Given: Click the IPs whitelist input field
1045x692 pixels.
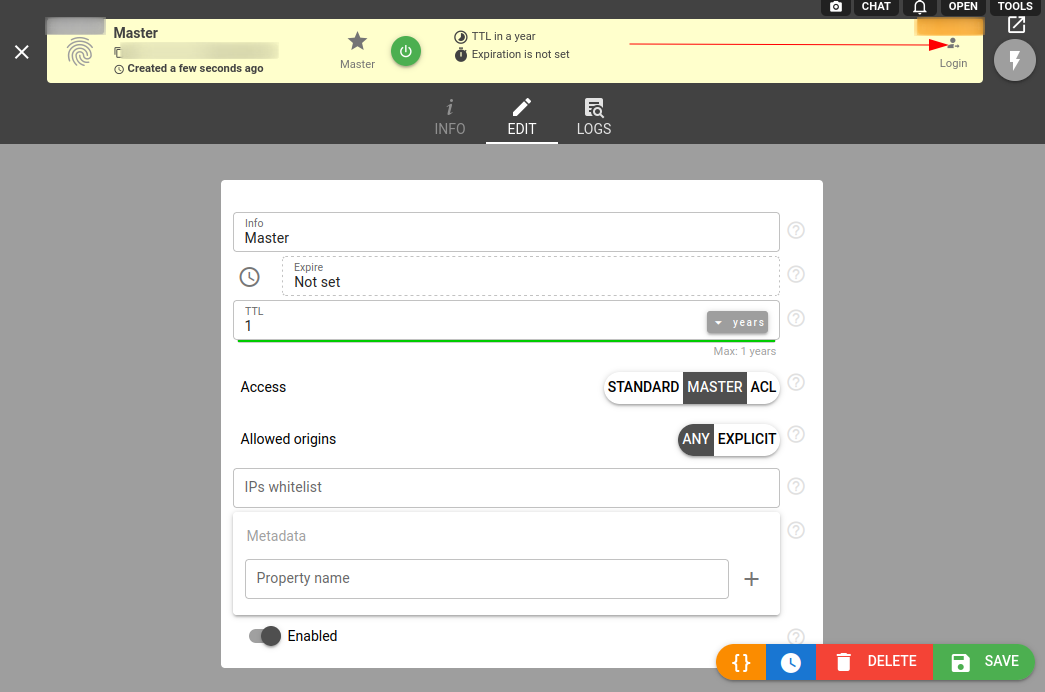Looking at the screenshot, I should click(505, 487).
